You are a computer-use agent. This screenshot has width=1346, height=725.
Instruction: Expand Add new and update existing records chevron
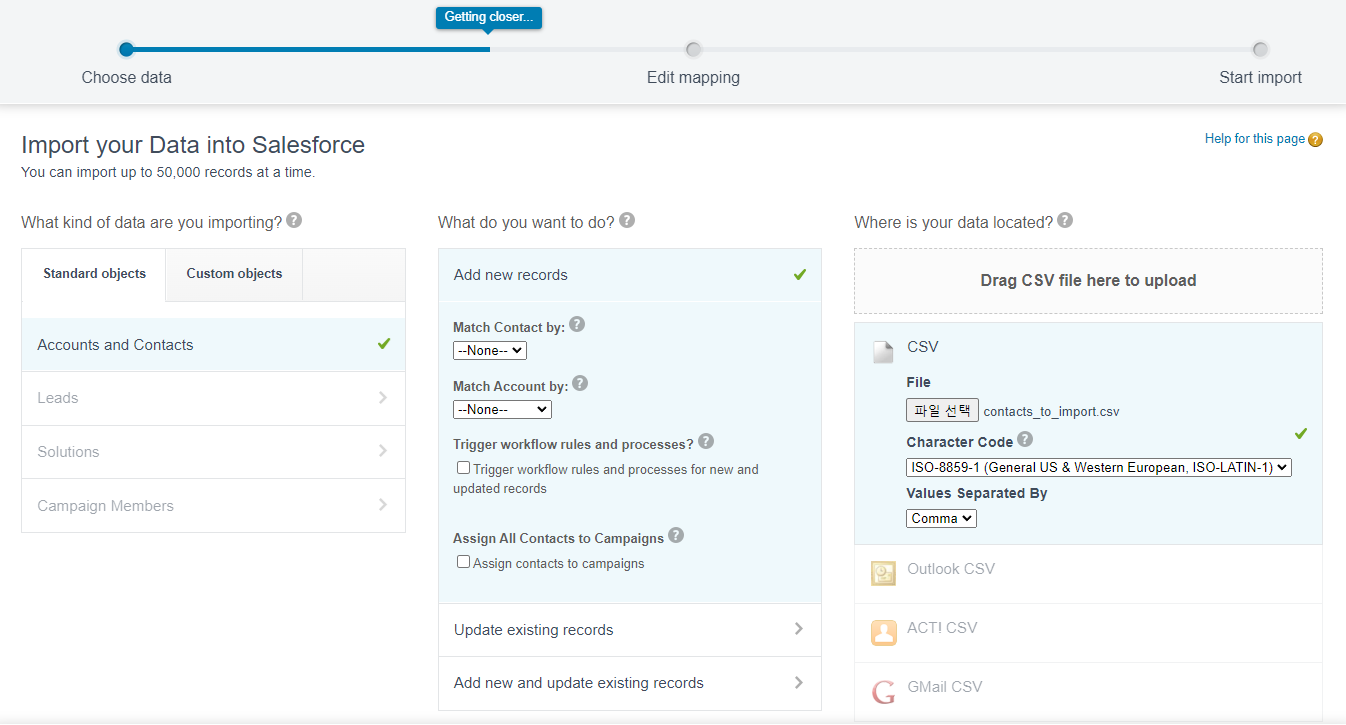point(799,683)
